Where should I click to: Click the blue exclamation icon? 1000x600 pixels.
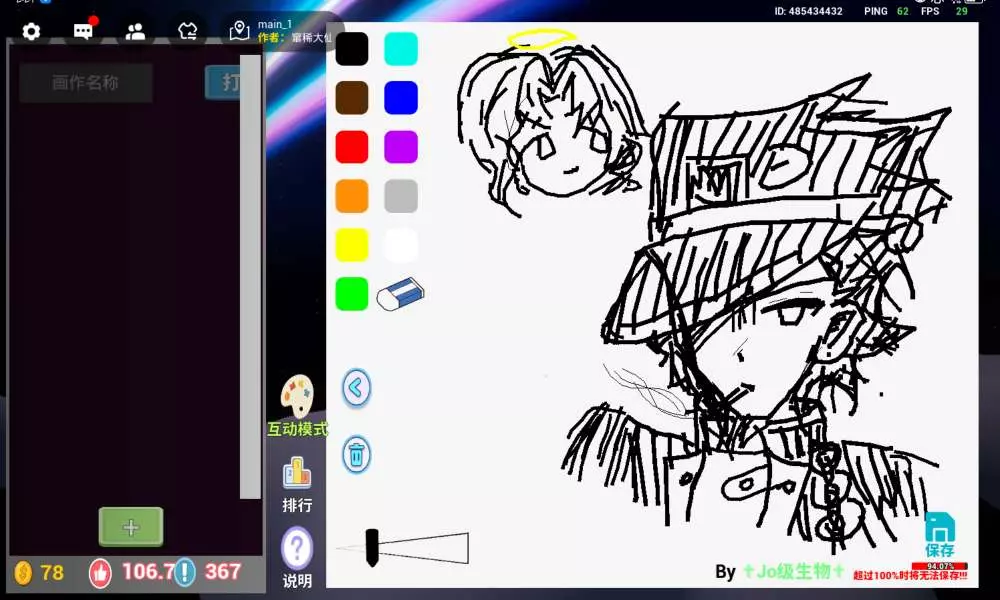[x=185, y=572]
